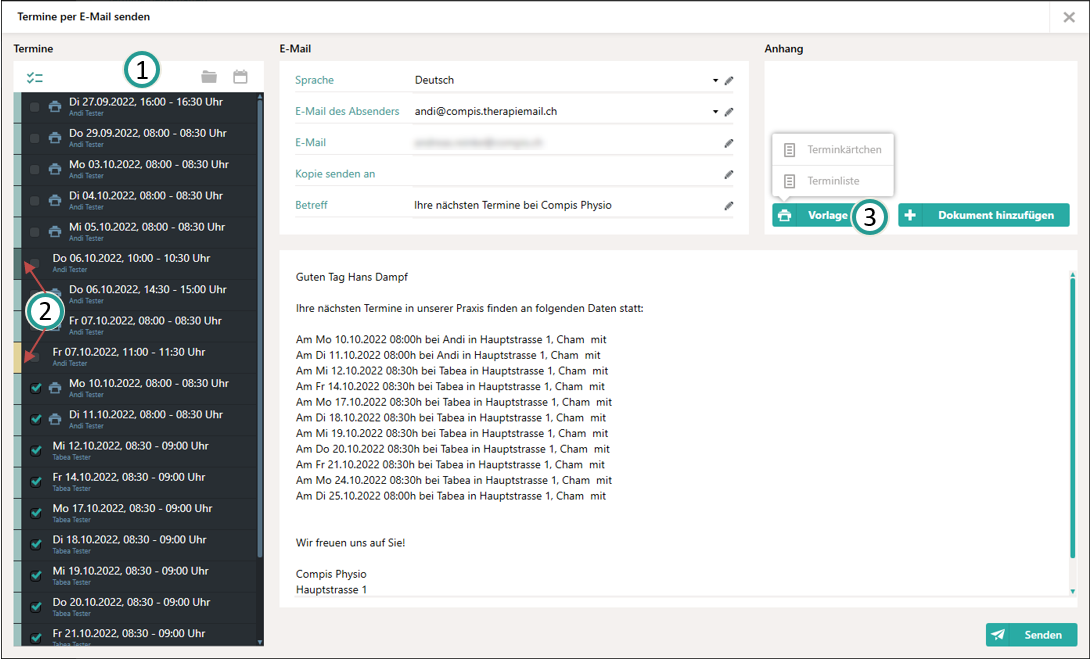Click the Dokument hinzufügen button

pos(984,216)
